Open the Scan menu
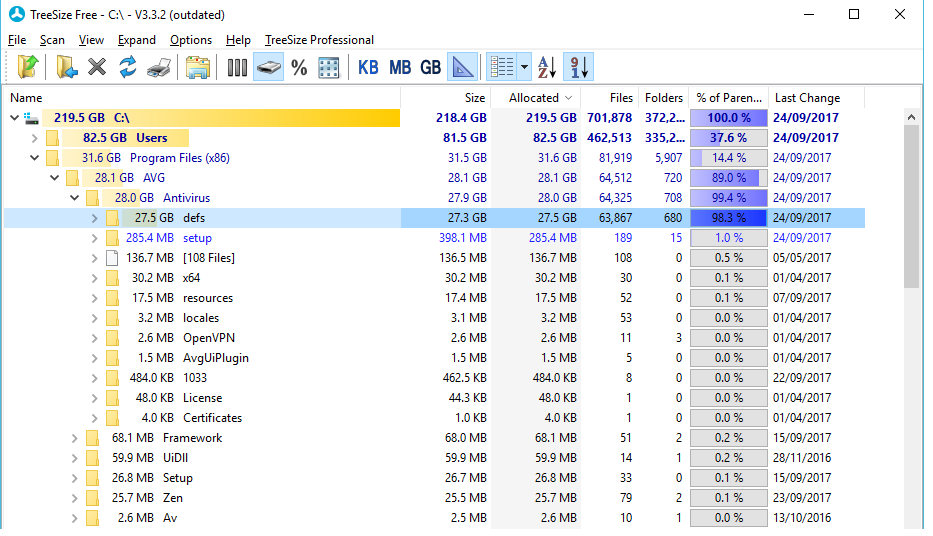 [52, 40]
